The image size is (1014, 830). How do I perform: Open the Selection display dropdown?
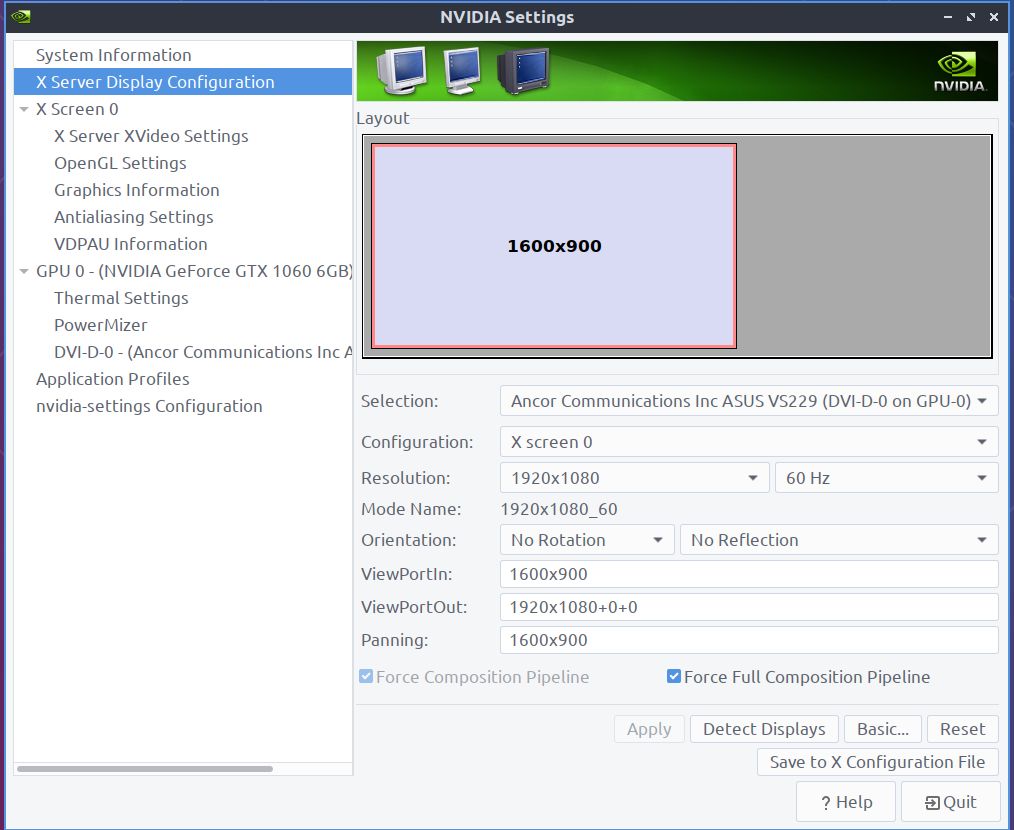(x=748, y=401)
